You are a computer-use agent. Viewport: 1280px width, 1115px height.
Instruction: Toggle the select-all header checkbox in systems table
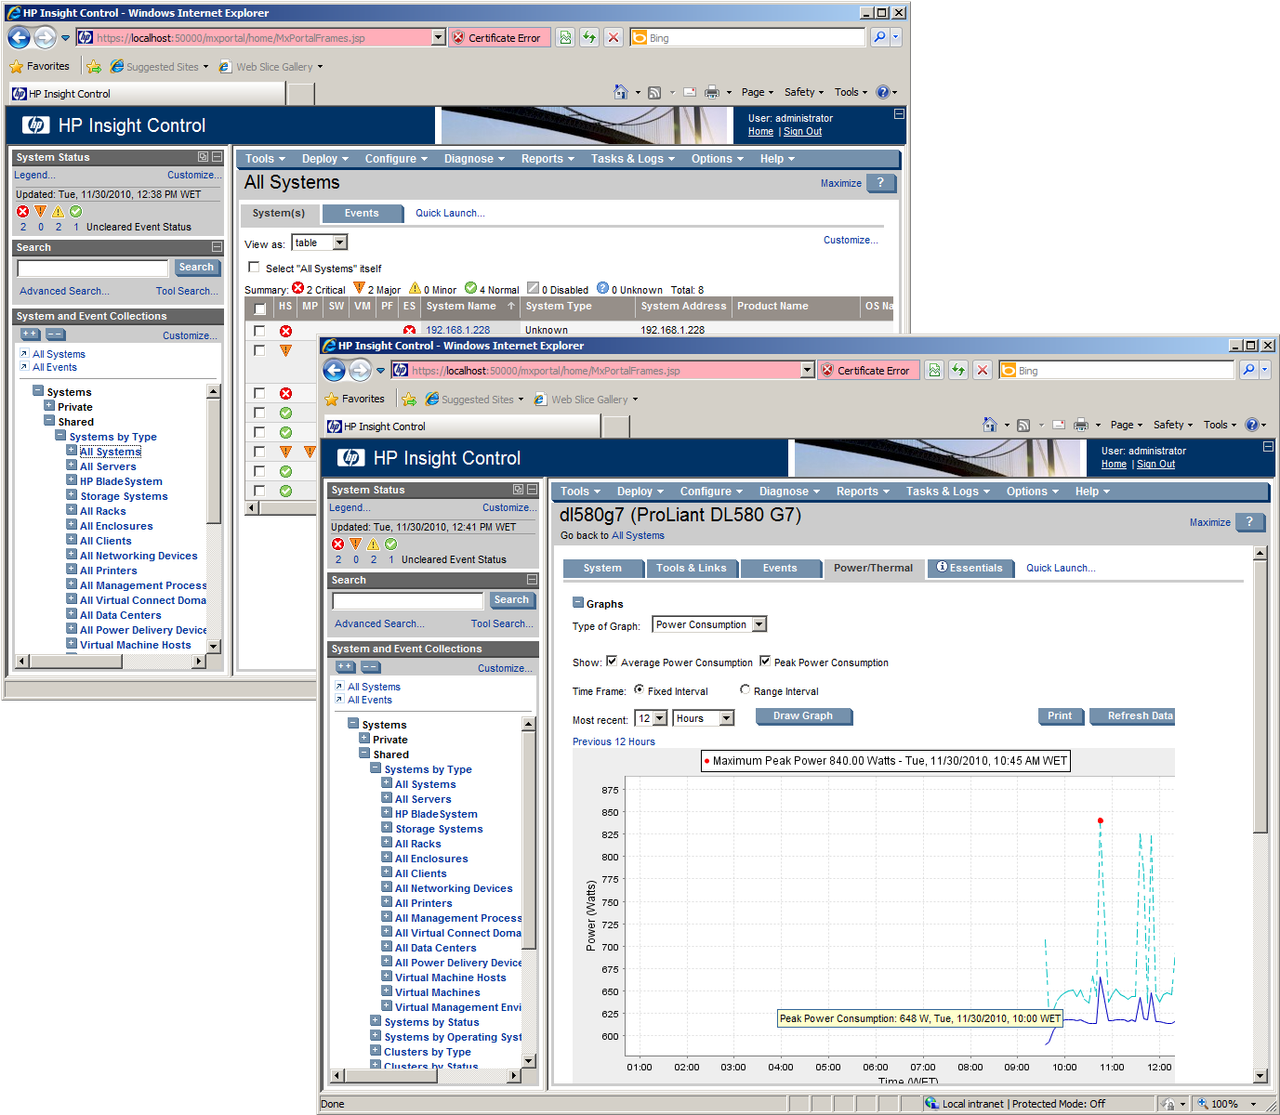pos(260,309)
